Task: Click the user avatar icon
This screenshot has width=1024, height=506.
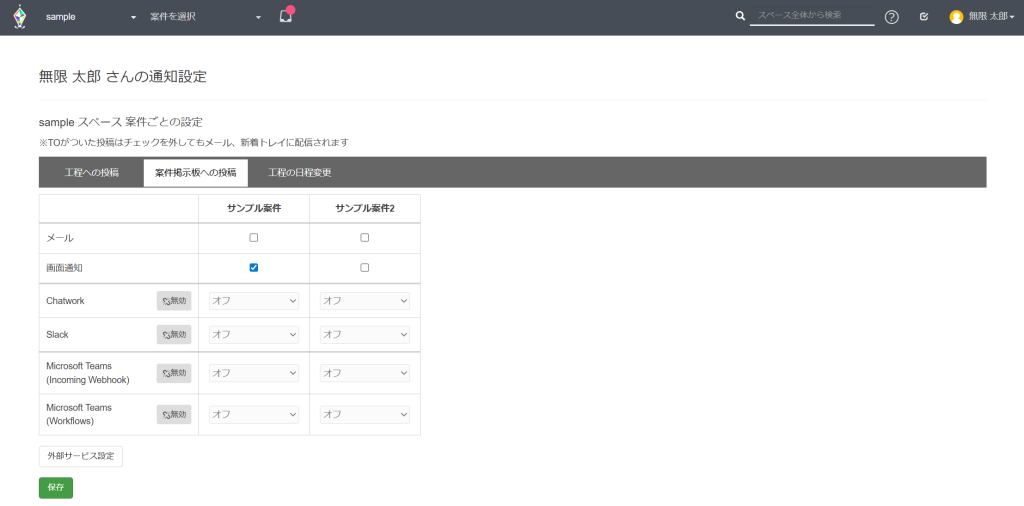Action: pos(956,17)
